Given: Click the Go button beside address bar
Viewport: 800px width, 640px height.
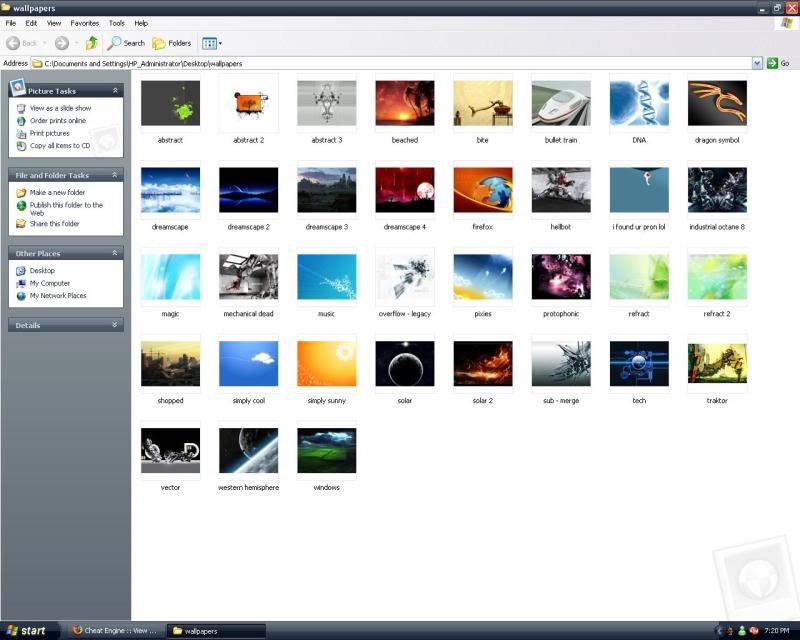Looking at the screenshot, I should 777,63.
